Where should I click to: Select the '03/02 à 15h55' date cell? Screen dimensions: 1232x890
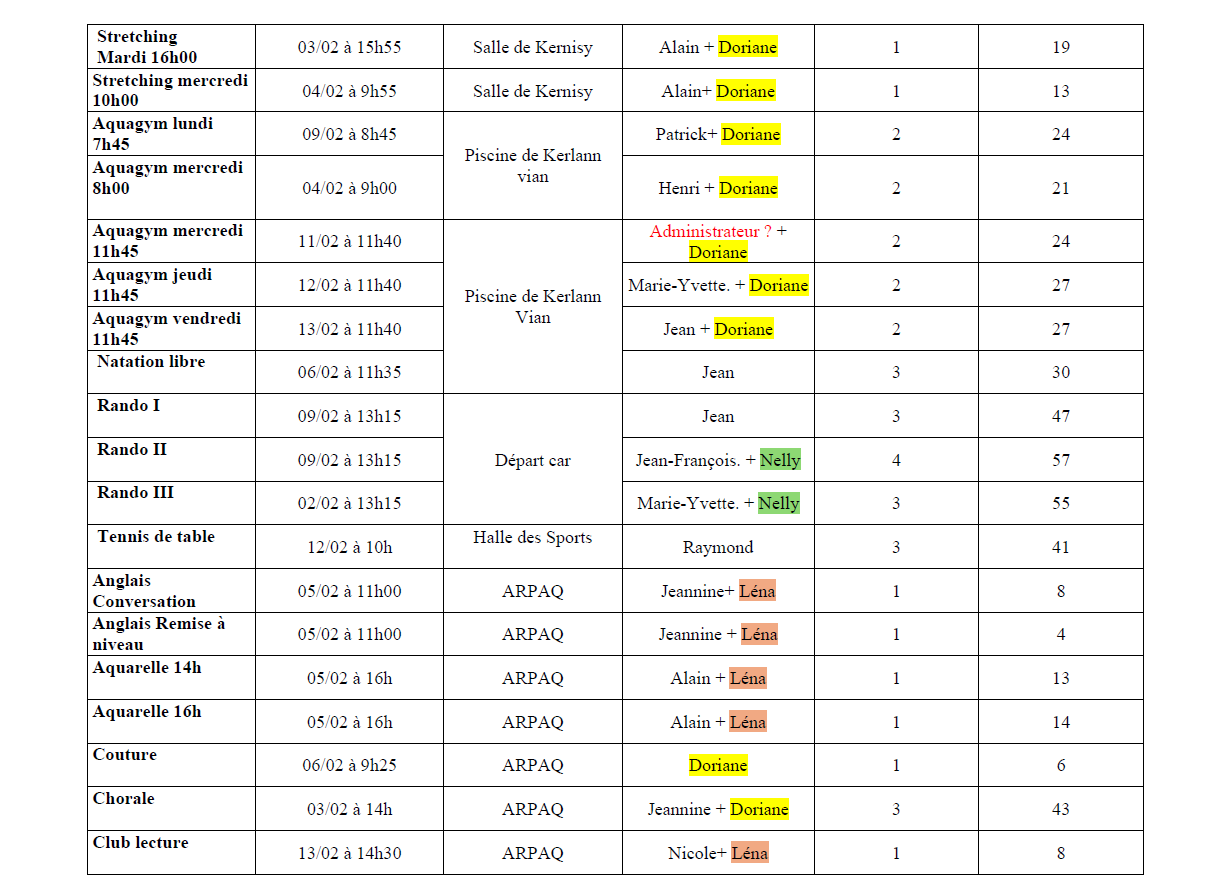[349, 47]
